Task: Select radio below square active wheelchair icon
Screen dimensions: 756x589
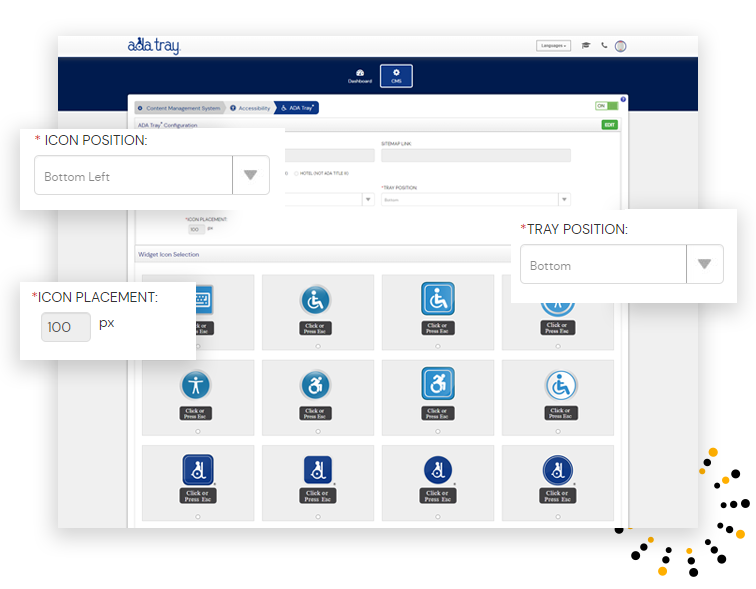Action: pyautogui.click(x=438, y=431)
